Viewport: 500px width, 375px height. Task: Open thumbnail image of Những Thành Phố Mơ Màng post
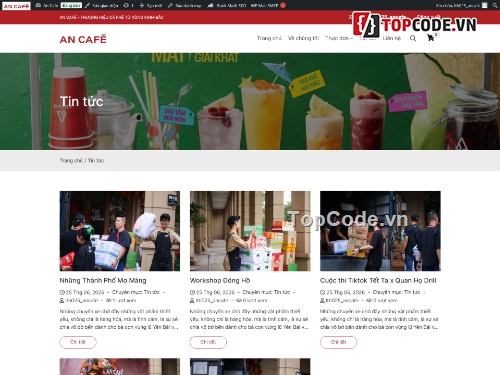[x=120, y=231]
